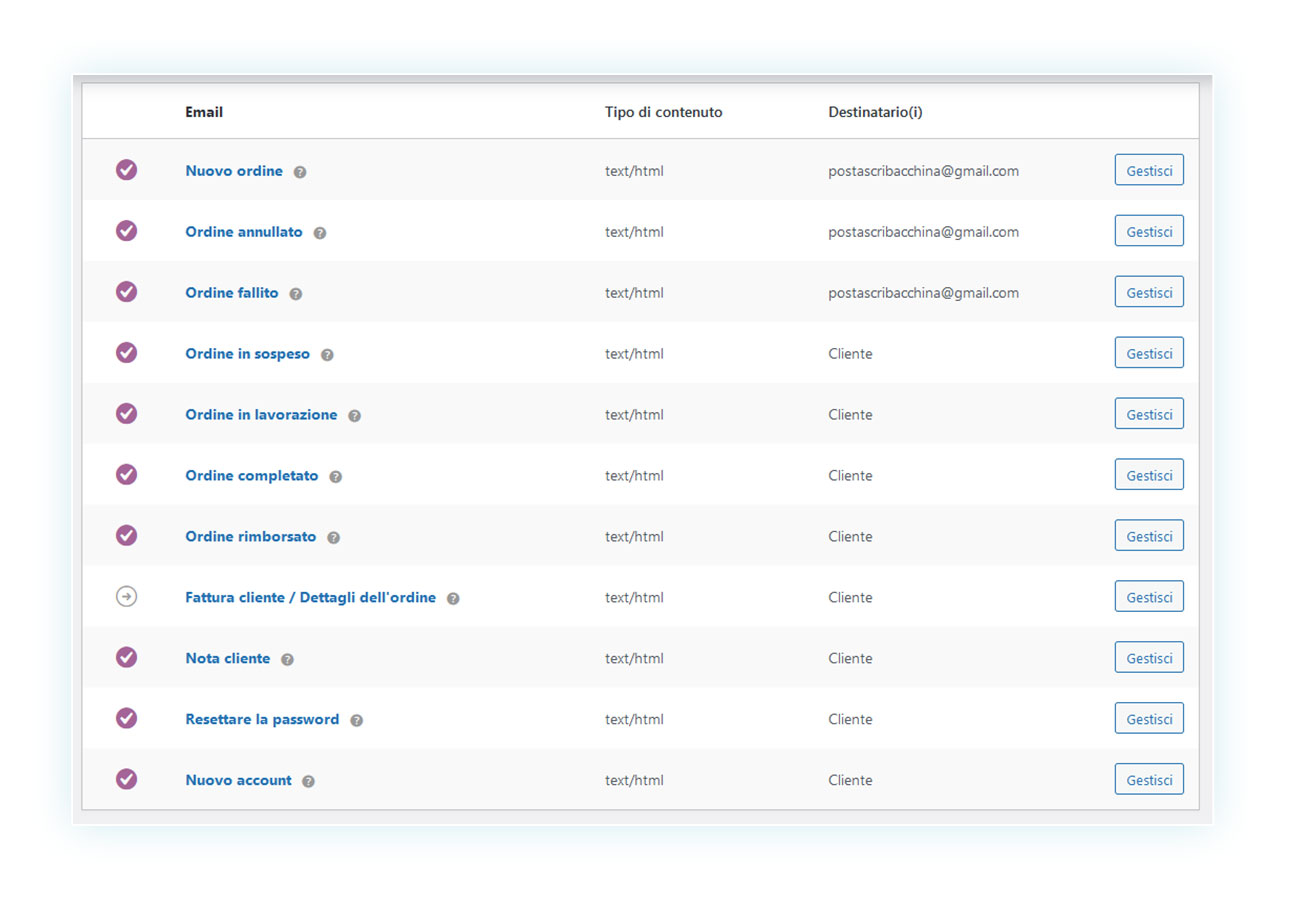The image size is (1300, 918).
Task: Click the help icon beside Fattura cliente row
Action: [453, 599]
